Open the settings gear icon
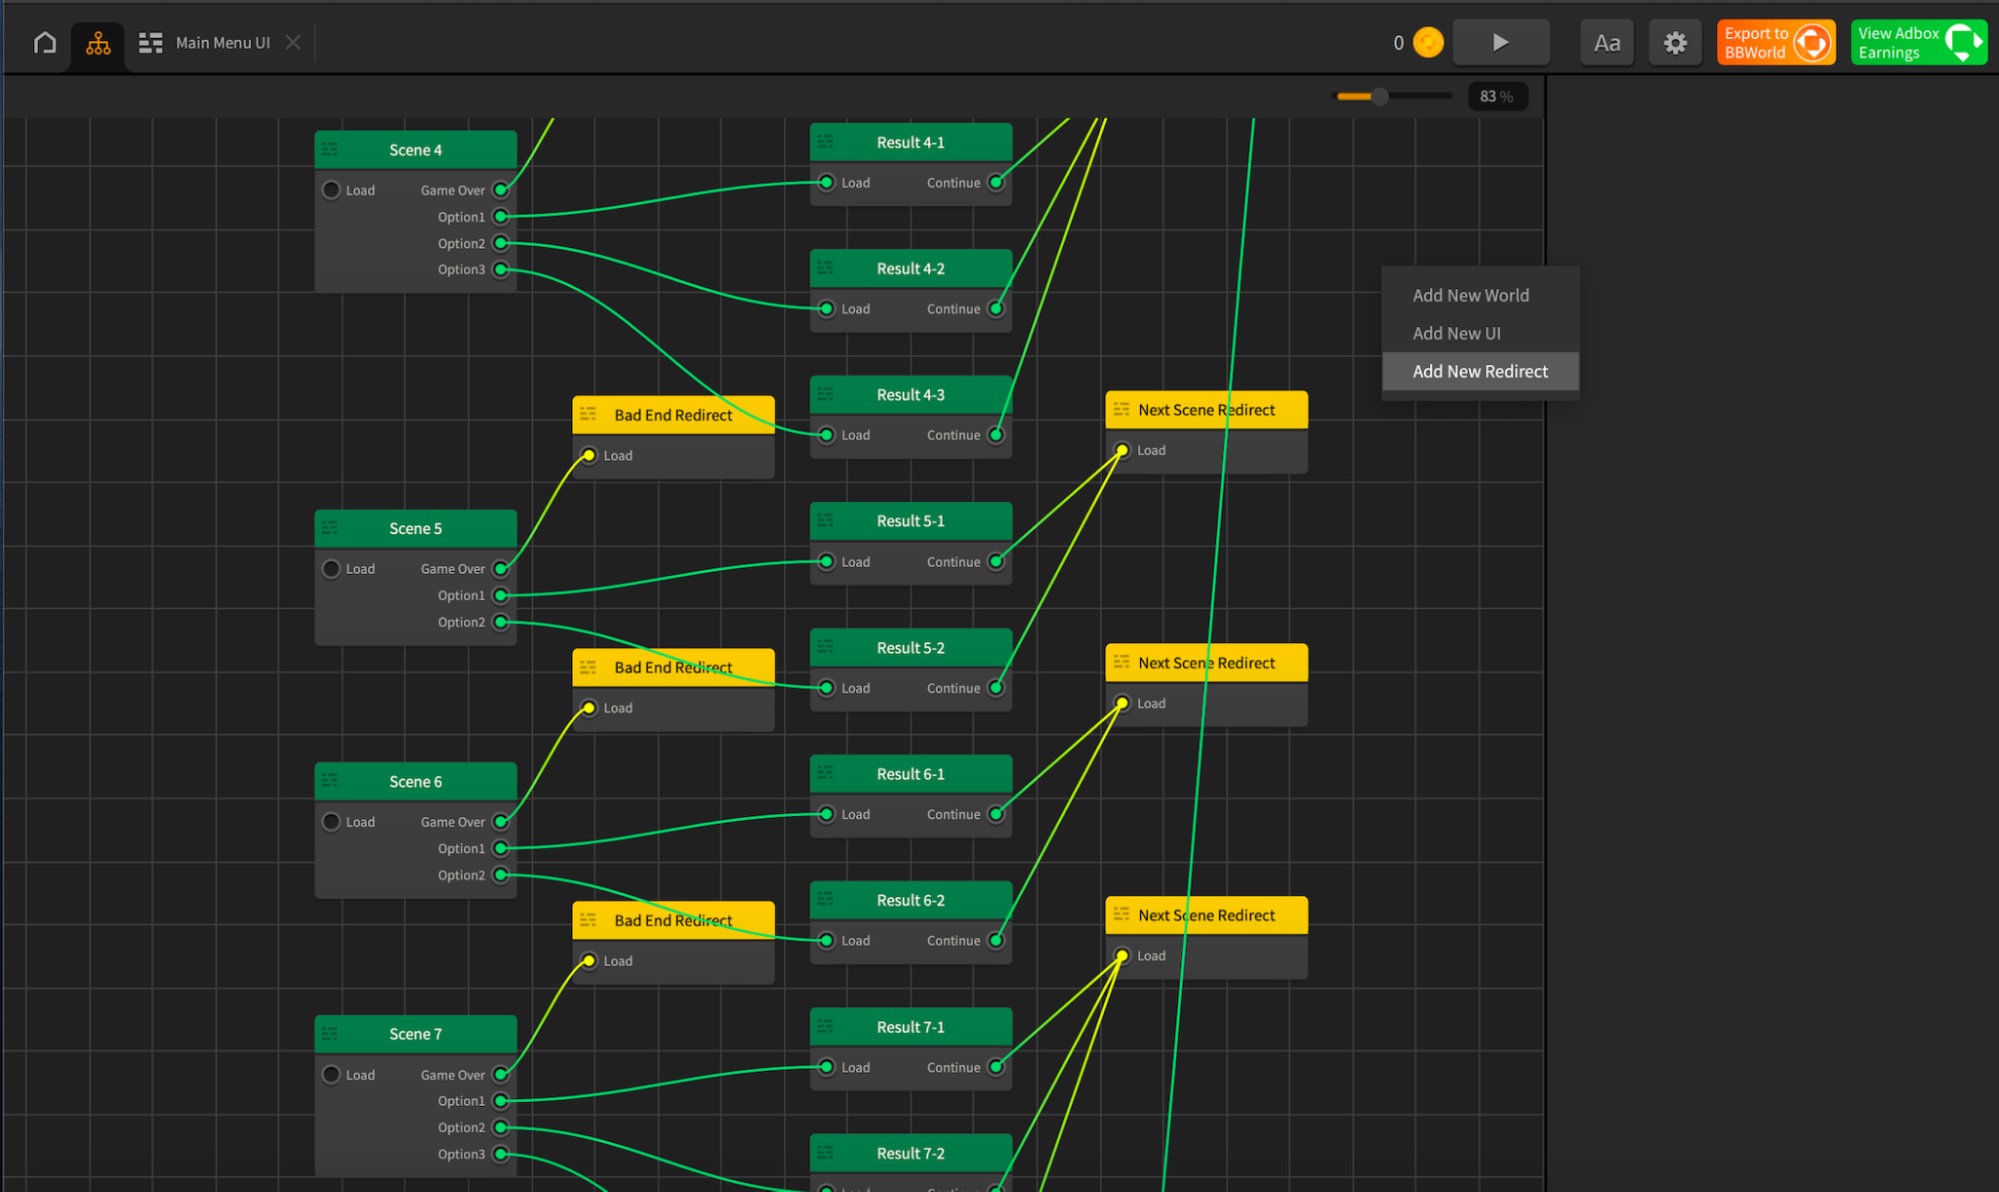Viewport: 1999px width, 1192px height. tap(1675, 43)
